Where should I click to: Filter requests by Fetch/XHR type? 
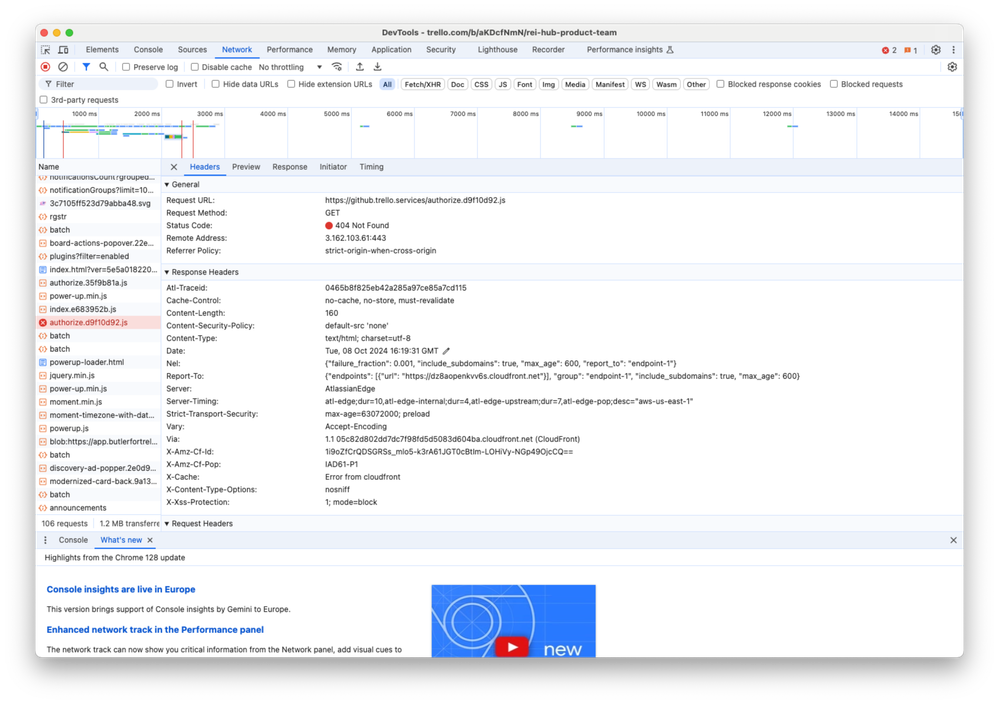[x=422, y=84]
